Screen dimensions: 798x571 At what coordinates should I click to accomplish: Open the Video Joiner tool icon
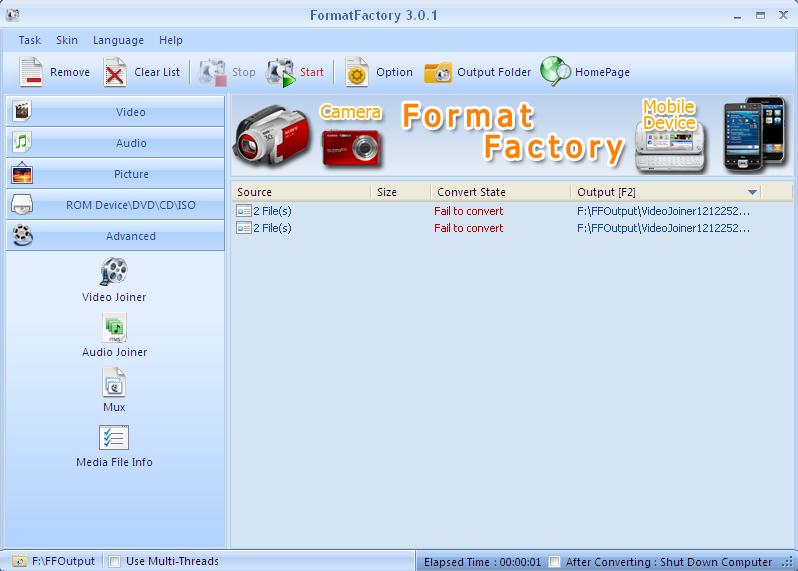click(113, 271)
